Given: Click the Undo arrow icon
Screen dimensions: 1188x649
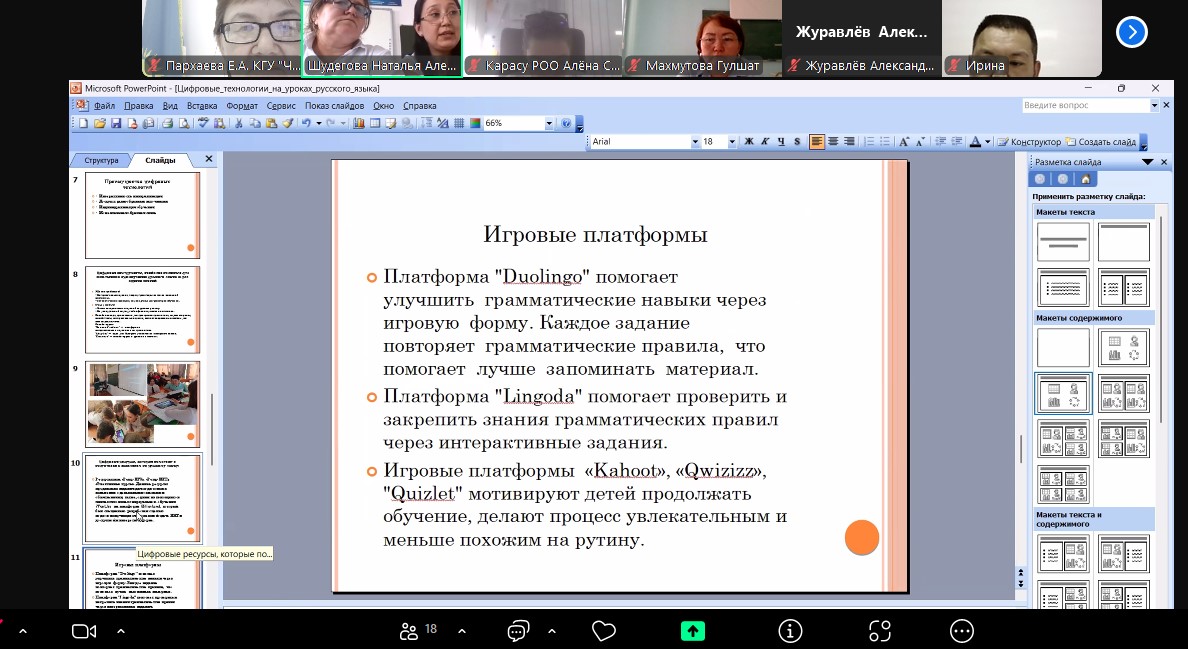Looking at the screenshot, I should pos(306,124).
